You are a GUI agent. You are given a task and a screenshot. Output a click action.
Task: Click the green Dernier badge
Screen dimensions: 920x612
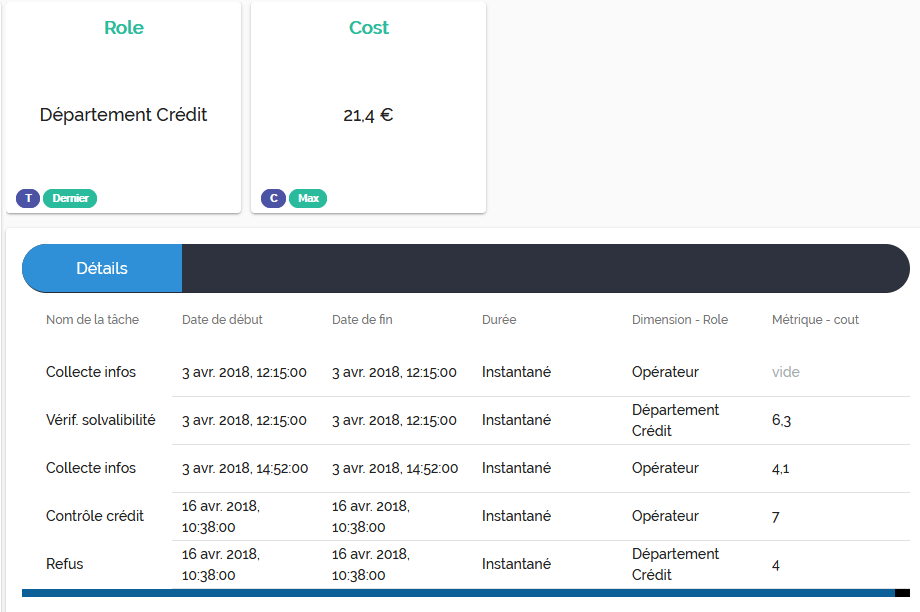(70, 198)
